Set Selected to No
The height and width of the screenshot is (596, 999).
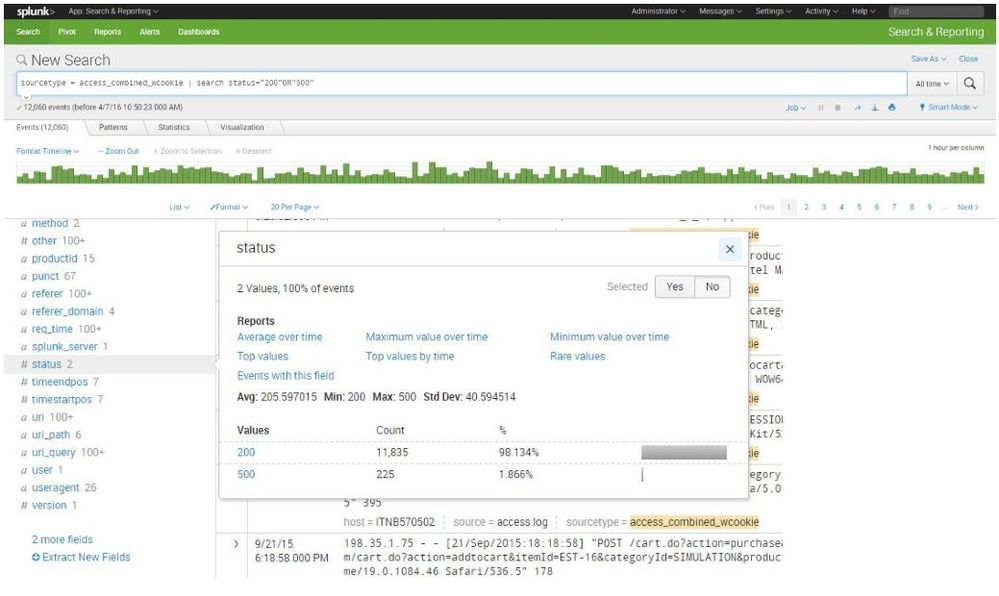pos(712,287)
